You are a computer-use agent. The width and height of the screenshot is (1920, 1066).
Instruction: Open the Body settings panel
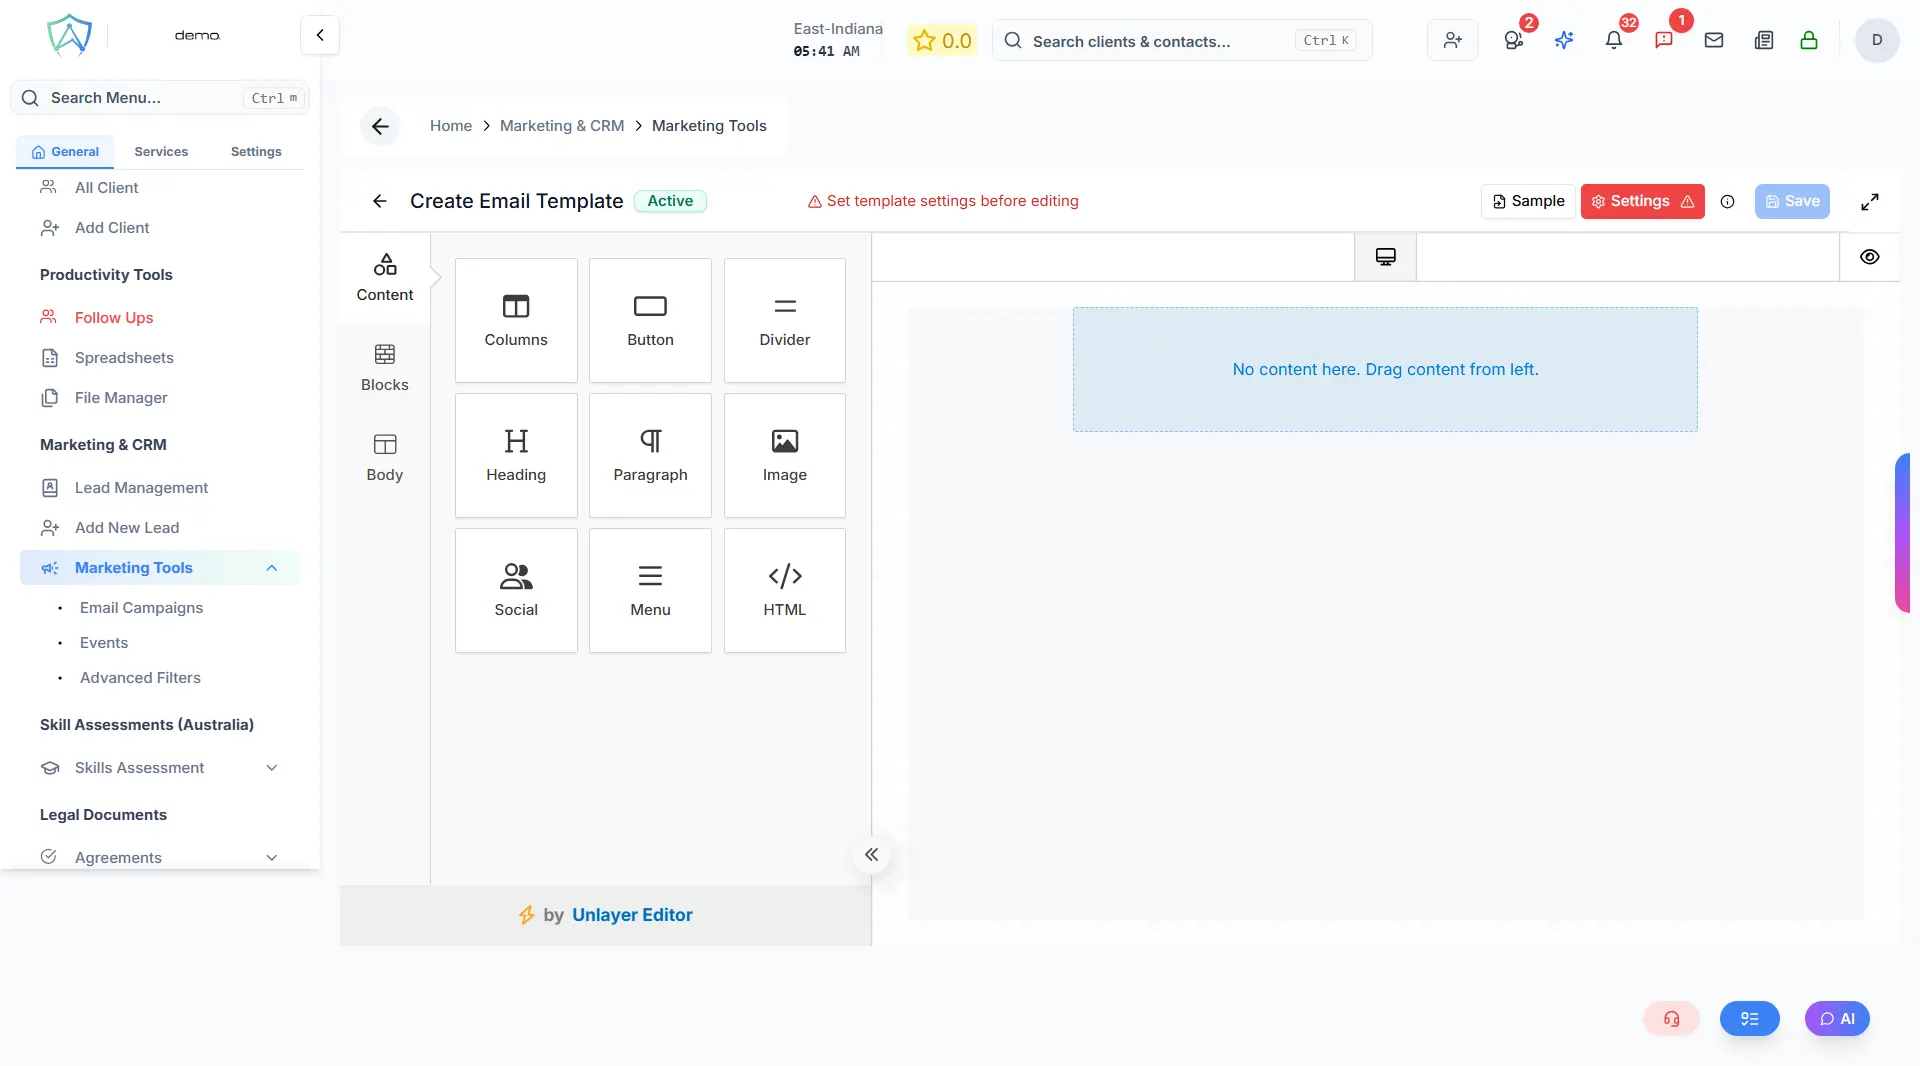point(384,457)
